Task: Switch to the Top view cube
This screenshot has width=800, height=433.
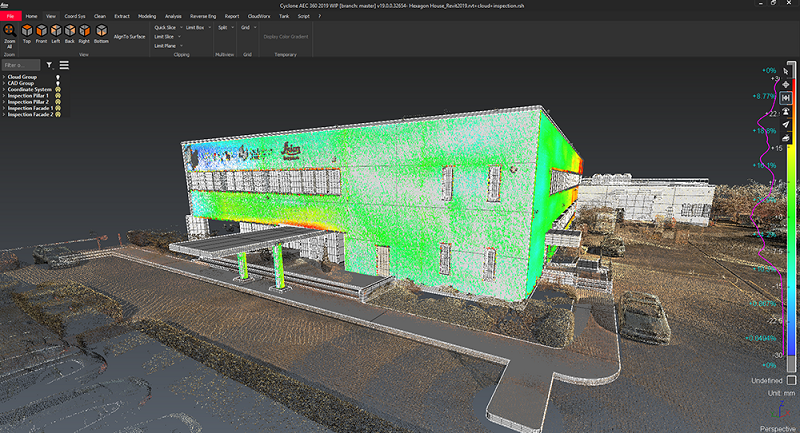Action: click(27, 30)
